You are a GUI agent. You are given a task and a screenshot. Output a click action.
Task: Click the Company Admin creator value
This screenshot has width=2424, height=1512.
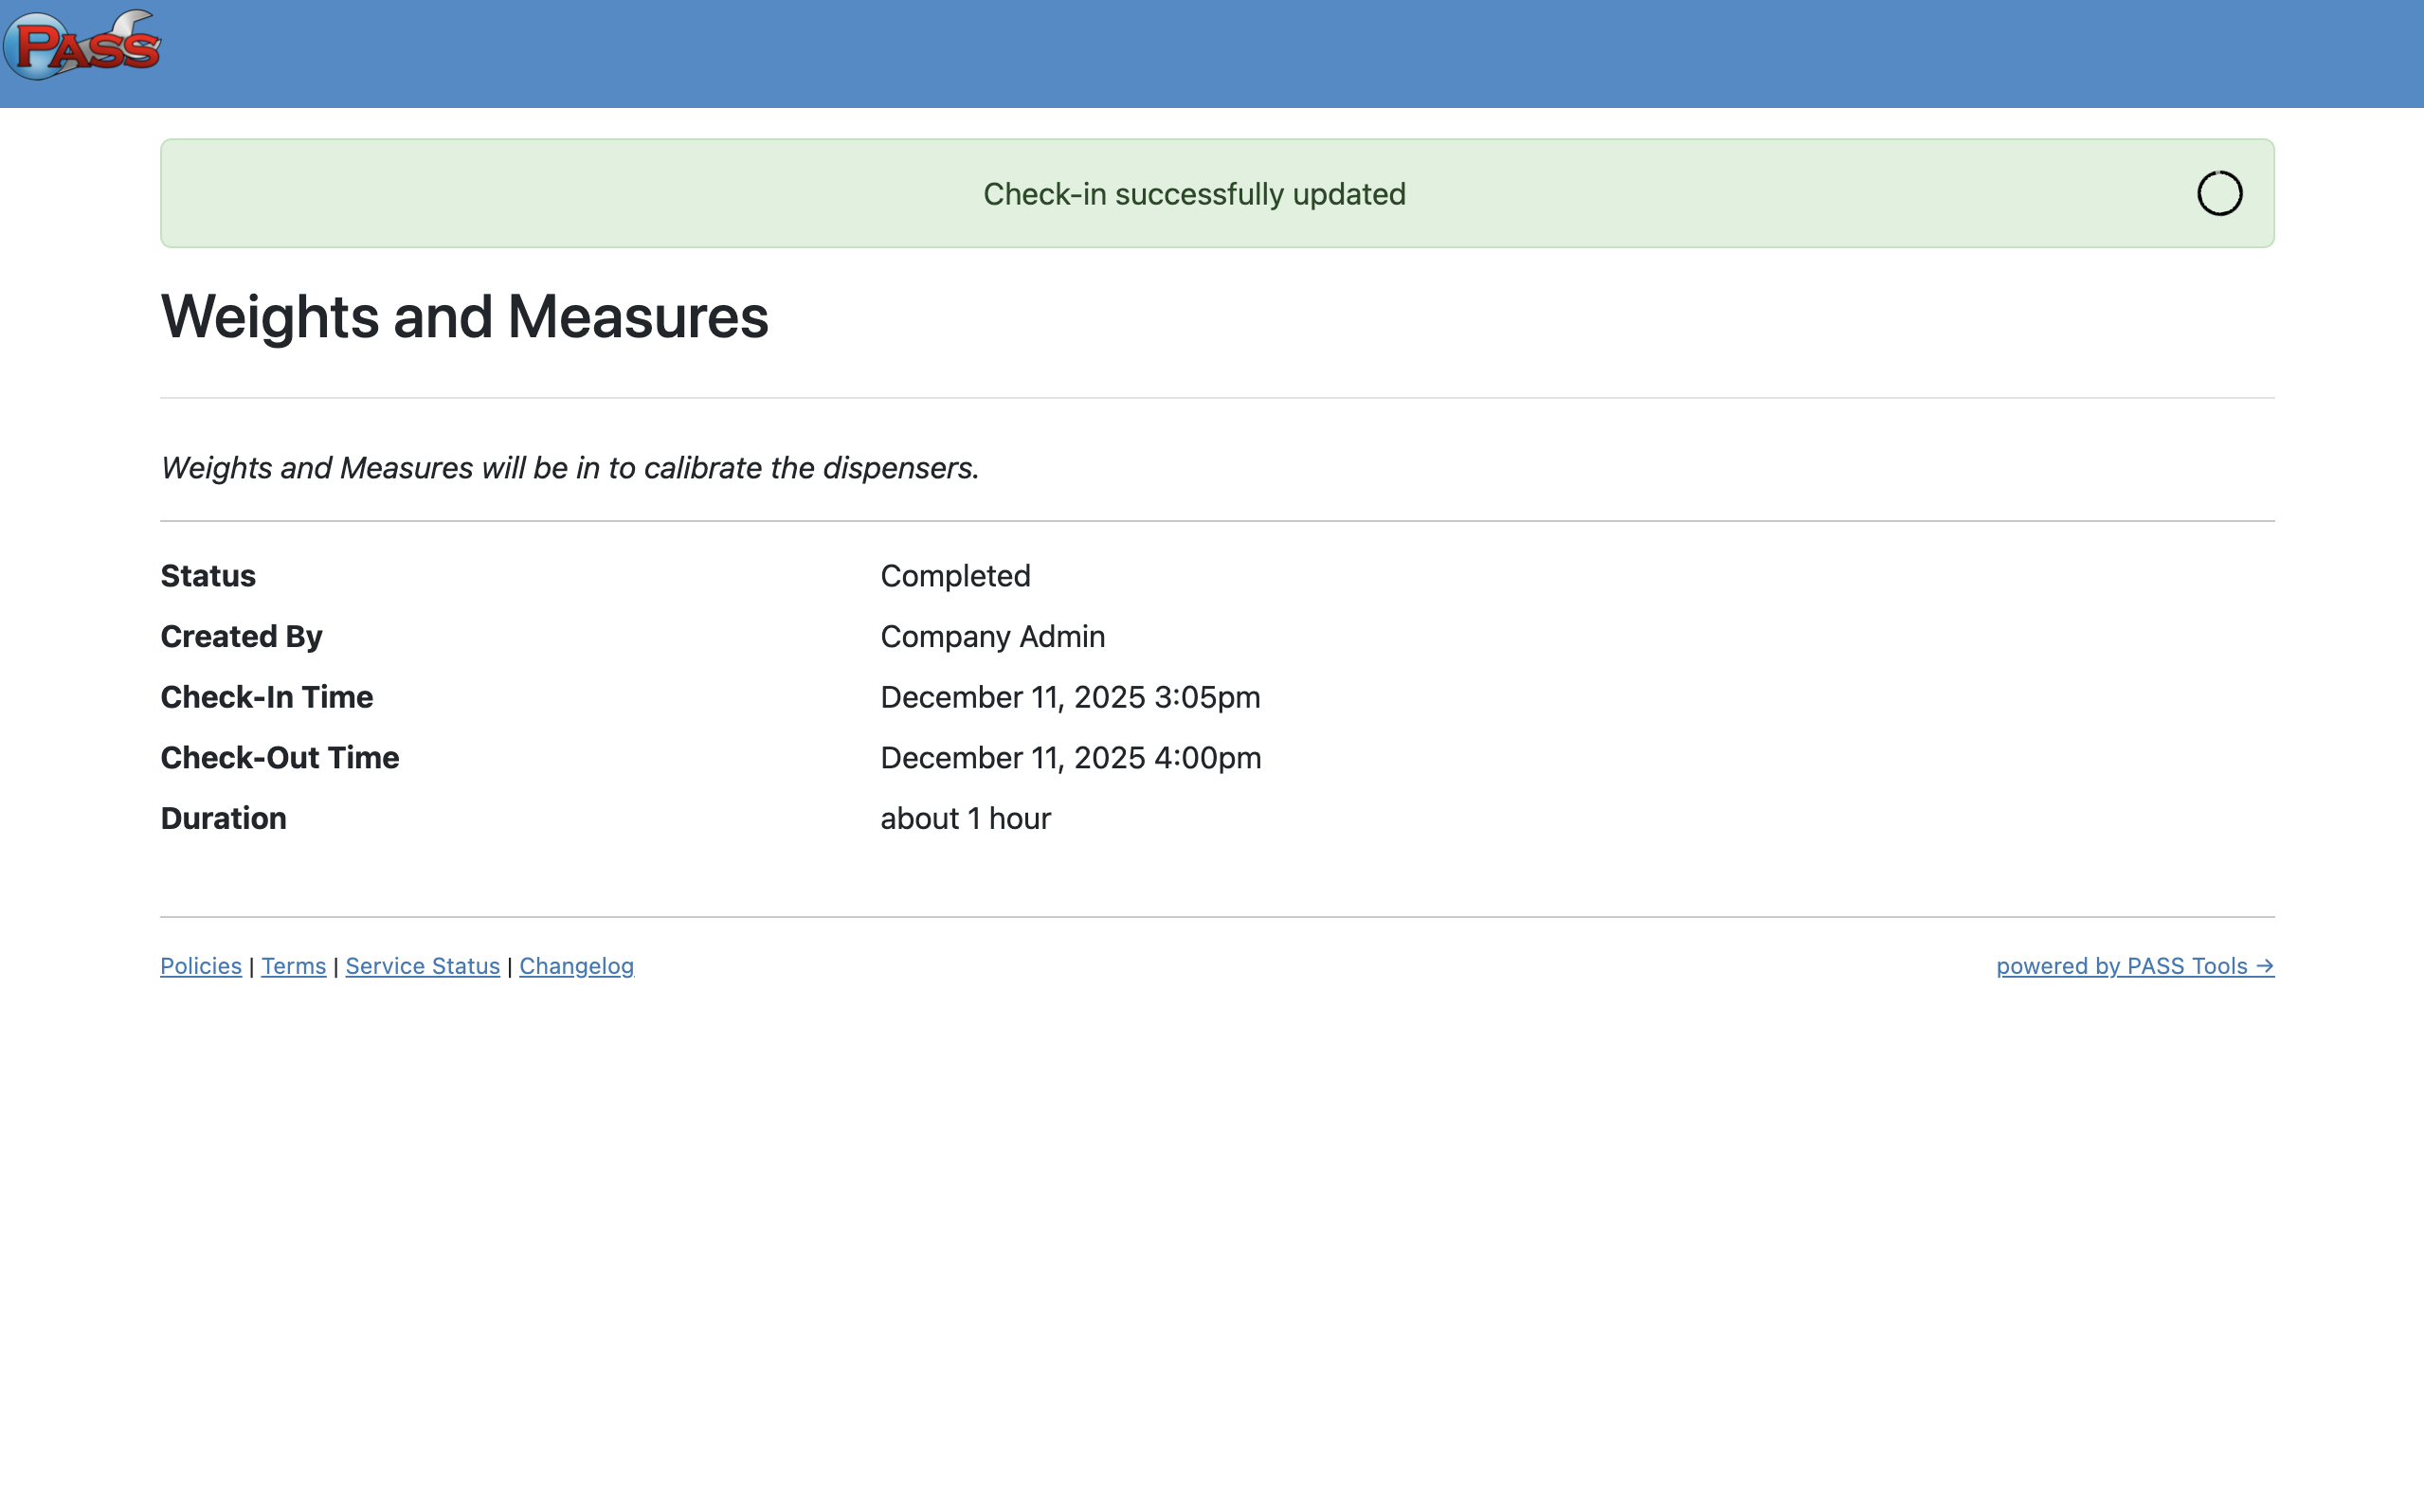coord(992,637)
